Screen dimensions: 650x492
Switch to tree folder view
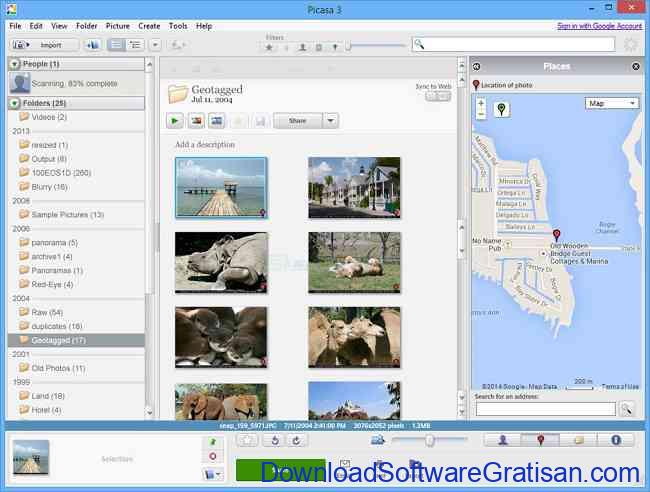pyautogui.click(x=135, y=44)
